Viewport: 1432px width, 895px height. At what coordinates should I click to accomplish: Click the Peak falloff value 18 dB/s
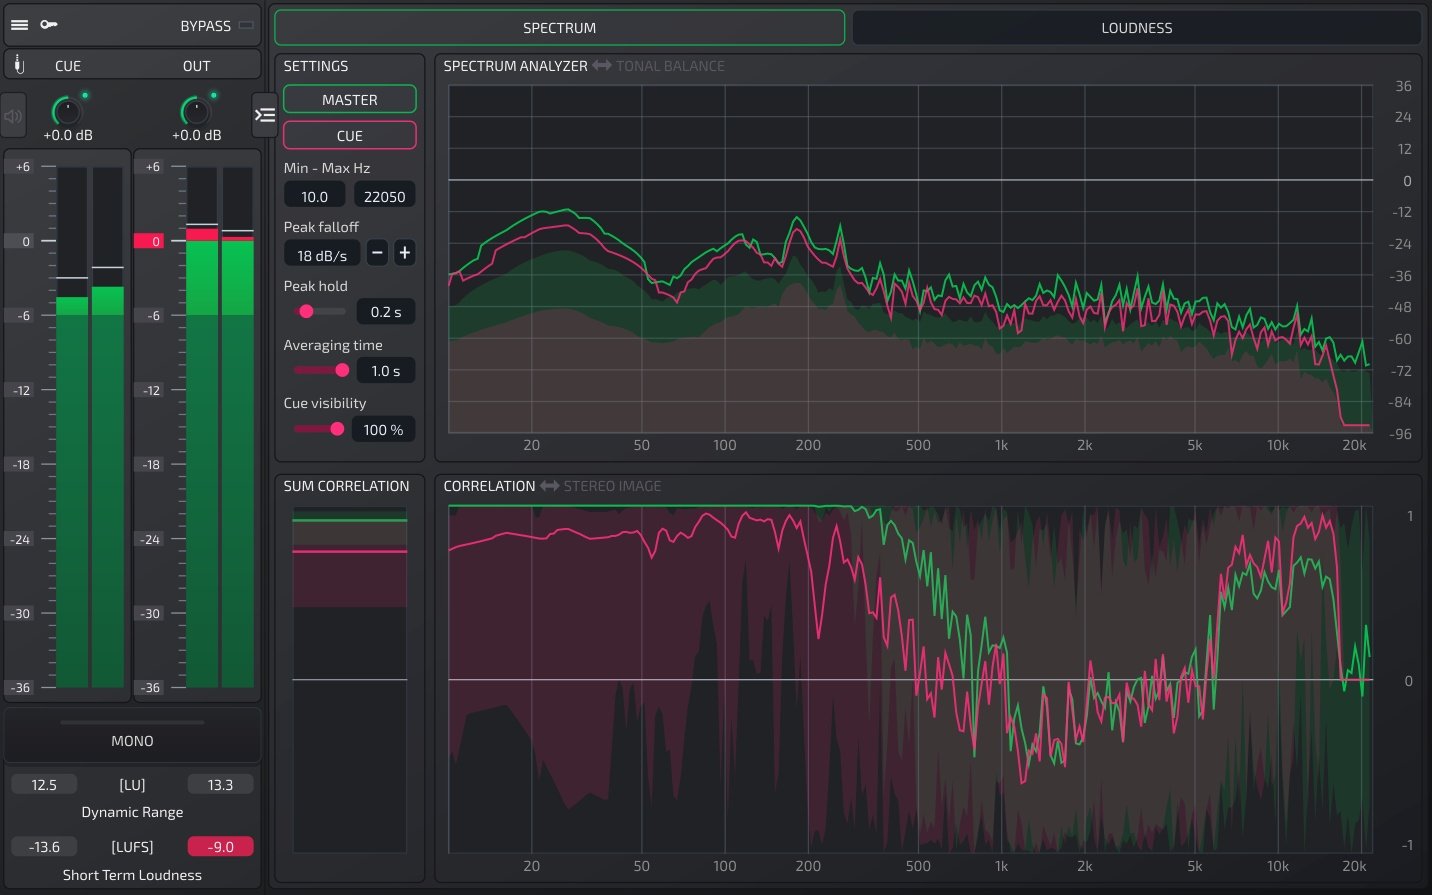tap(322, 255)
